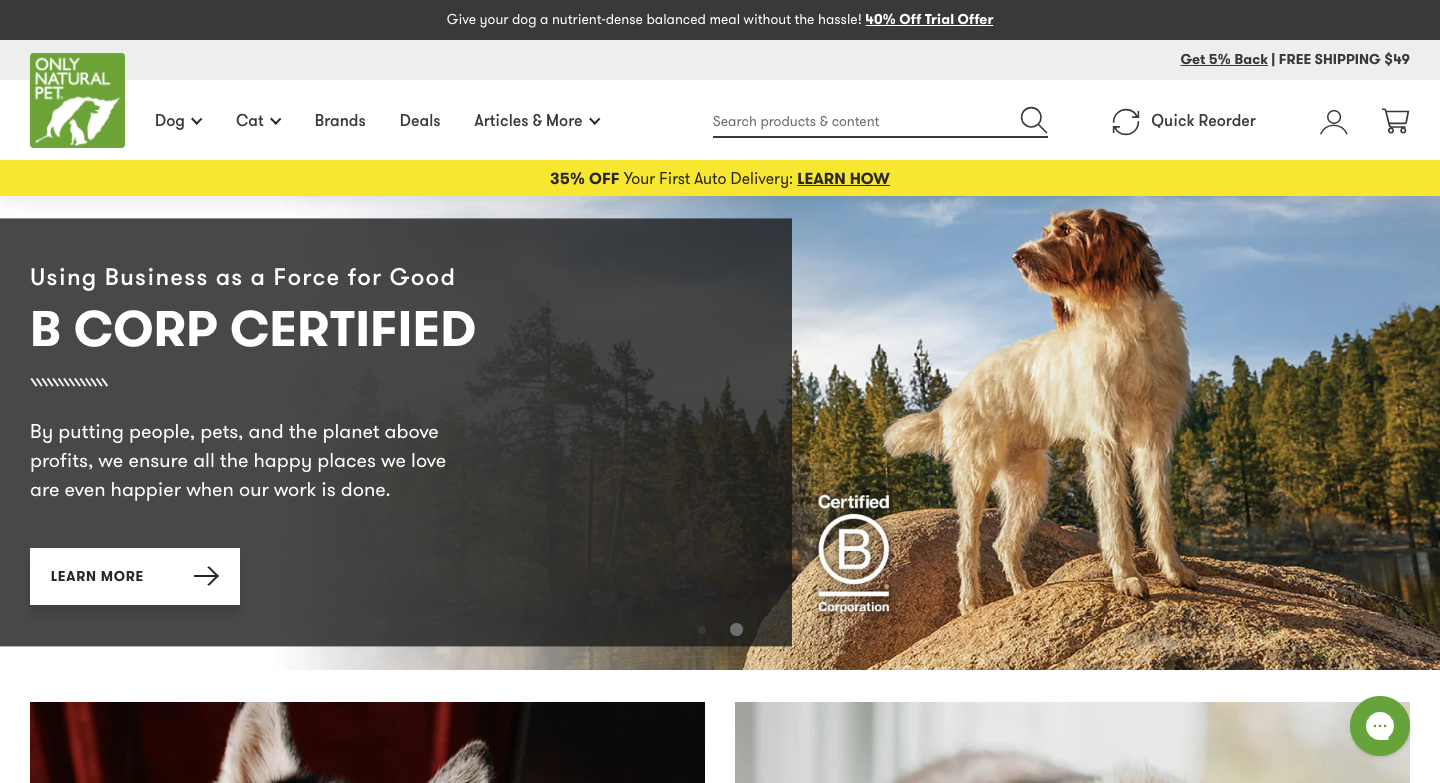The image size is (1440, 783).
Task: Click the husky photo thumbnail below banner
Action: [367, 742]
